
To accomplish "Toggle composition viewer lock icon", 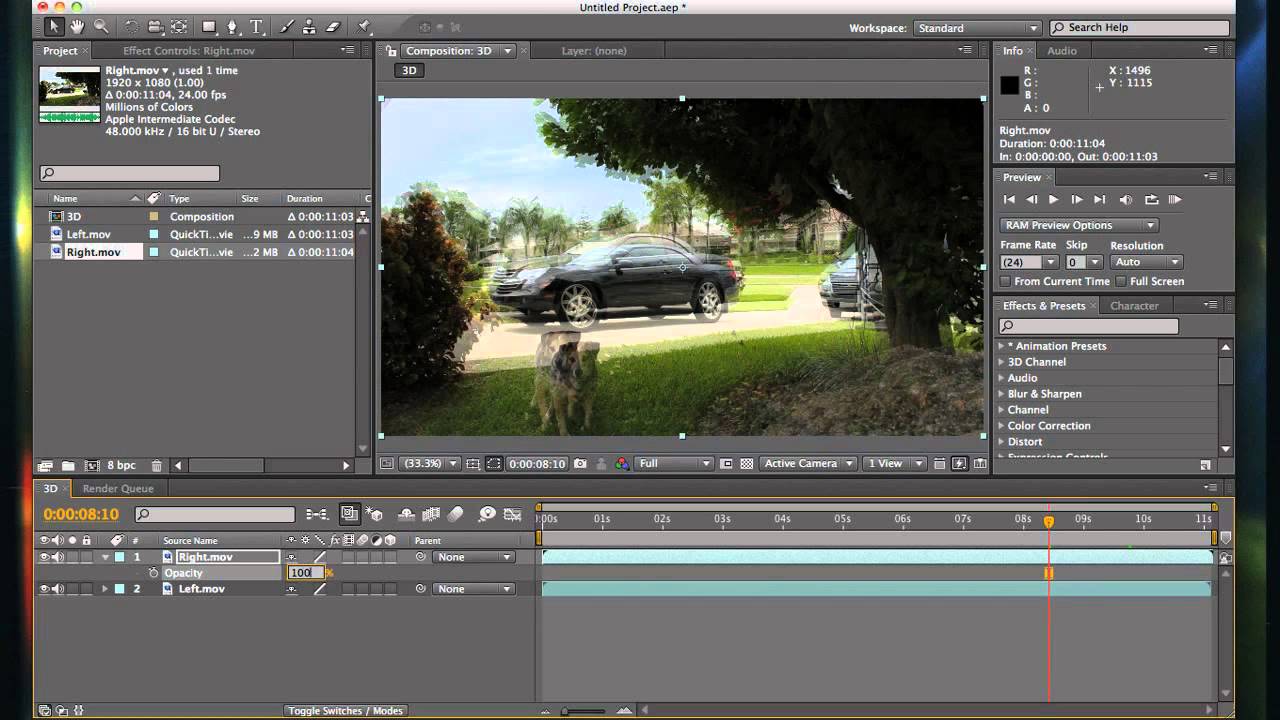I will (391, 51).
